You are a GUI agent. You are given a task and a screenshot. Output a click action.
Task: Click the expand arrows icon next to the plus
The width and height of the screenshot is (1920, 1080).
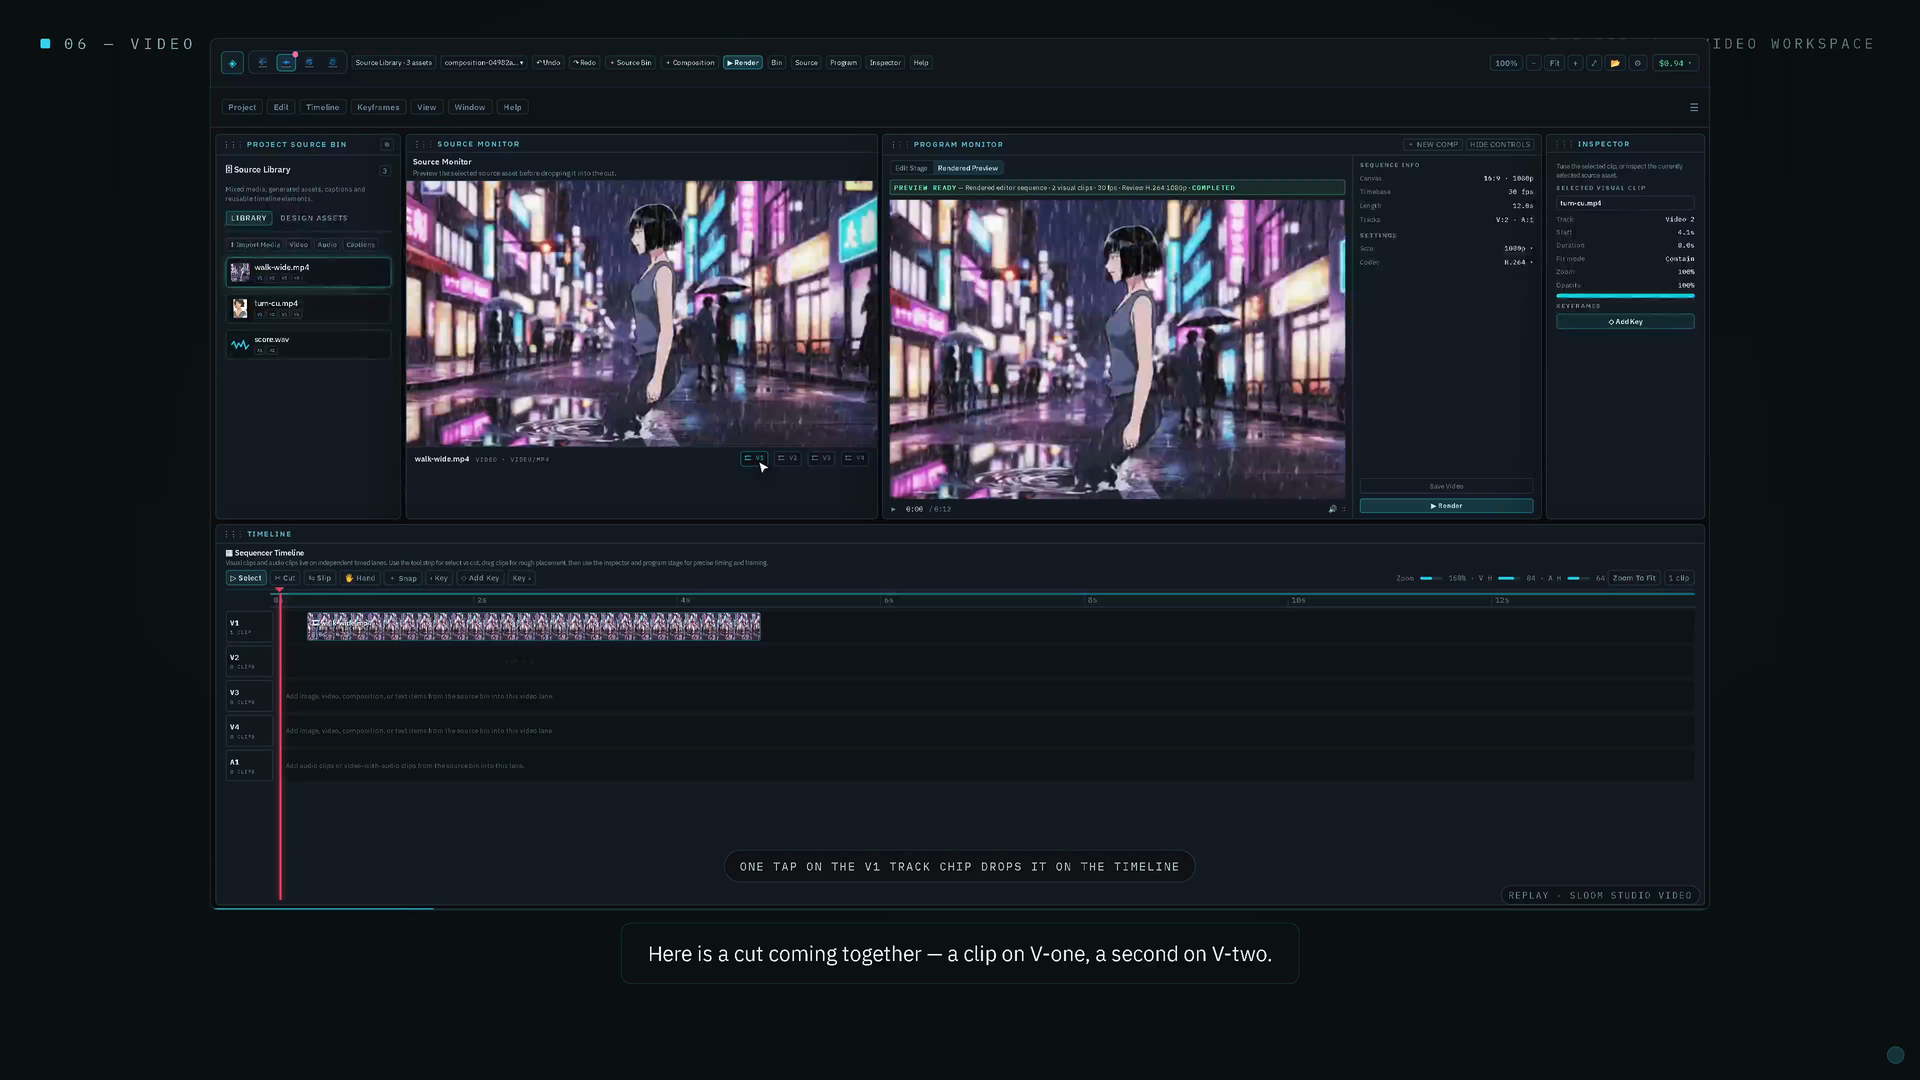1594,63
